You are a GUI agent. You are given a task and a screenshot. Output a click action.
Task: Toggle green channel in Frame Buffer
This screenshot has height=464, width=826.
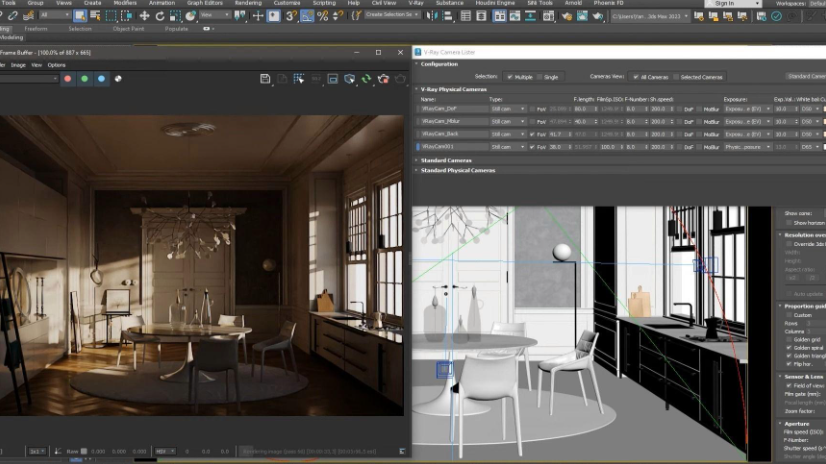(84, 78)
